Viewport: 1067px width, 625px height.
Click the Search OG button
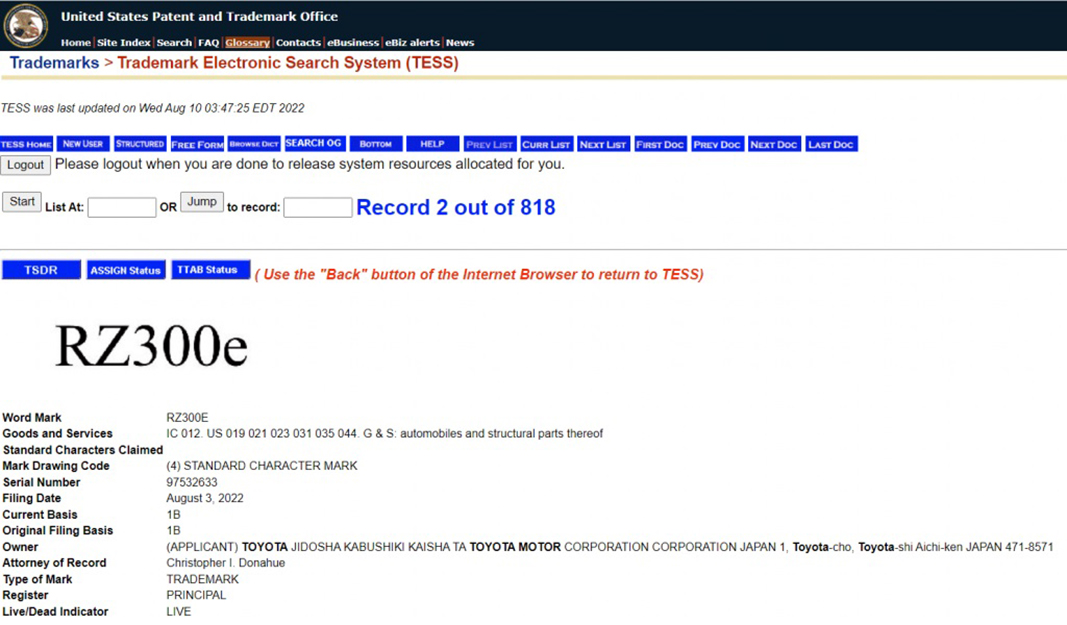(x=313, y=144)
